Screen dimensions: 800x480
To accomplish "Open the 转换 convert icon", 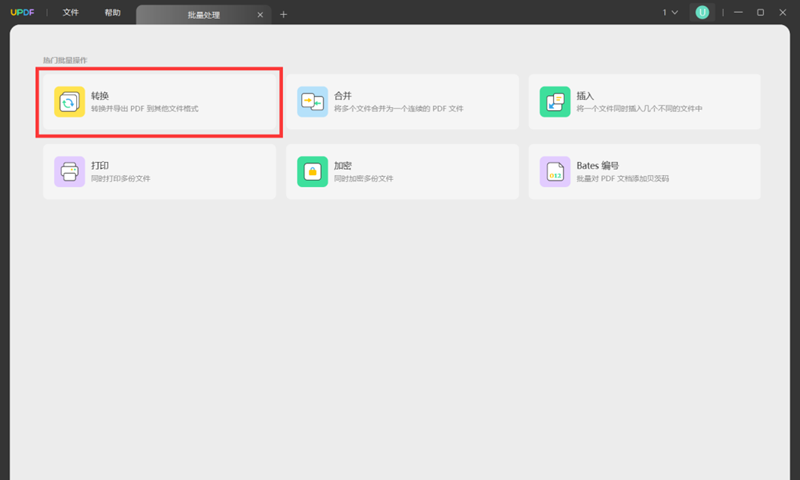I will coord(69,102).
